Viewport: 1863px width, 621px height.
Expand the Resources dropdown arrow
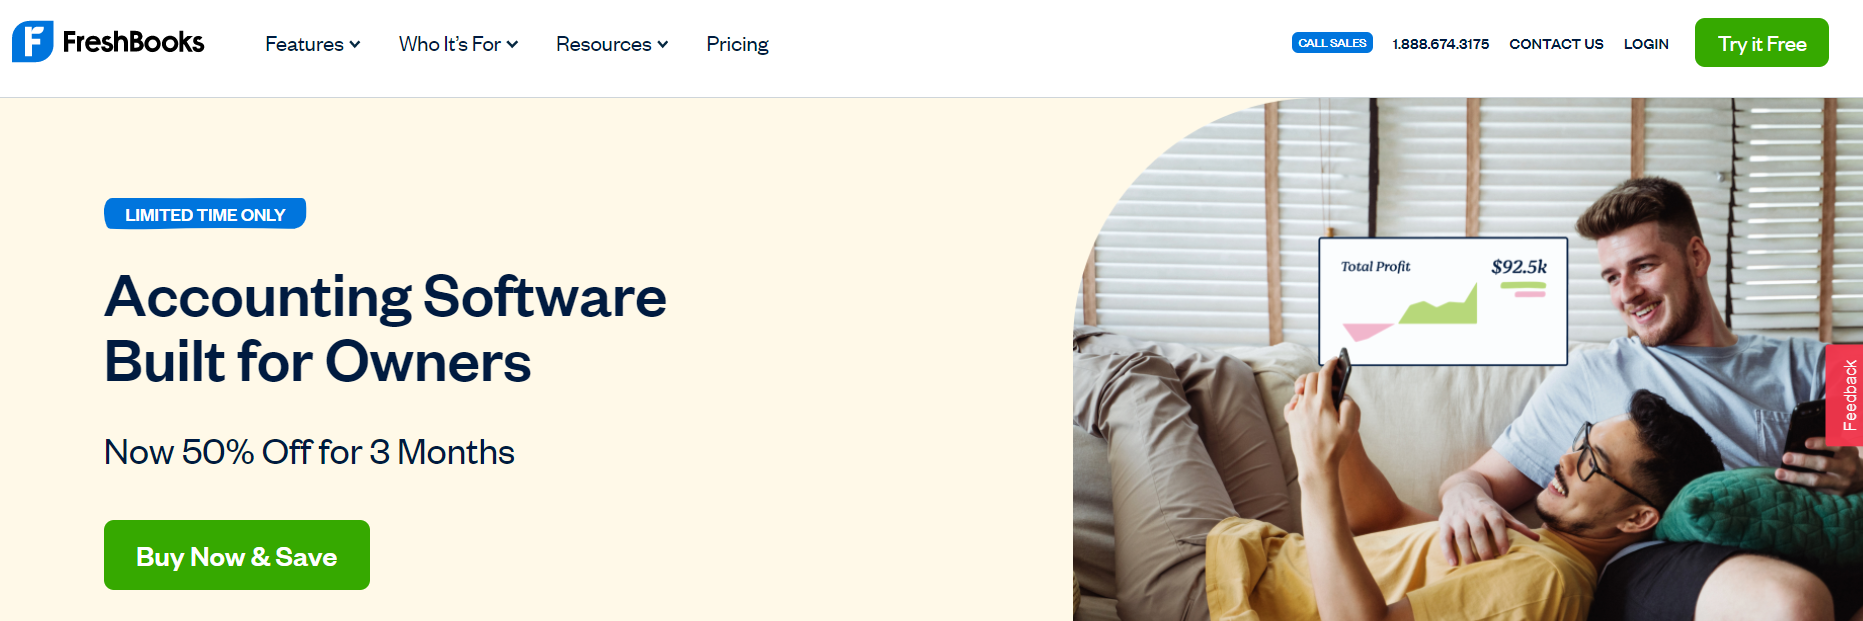pos(662,44)
